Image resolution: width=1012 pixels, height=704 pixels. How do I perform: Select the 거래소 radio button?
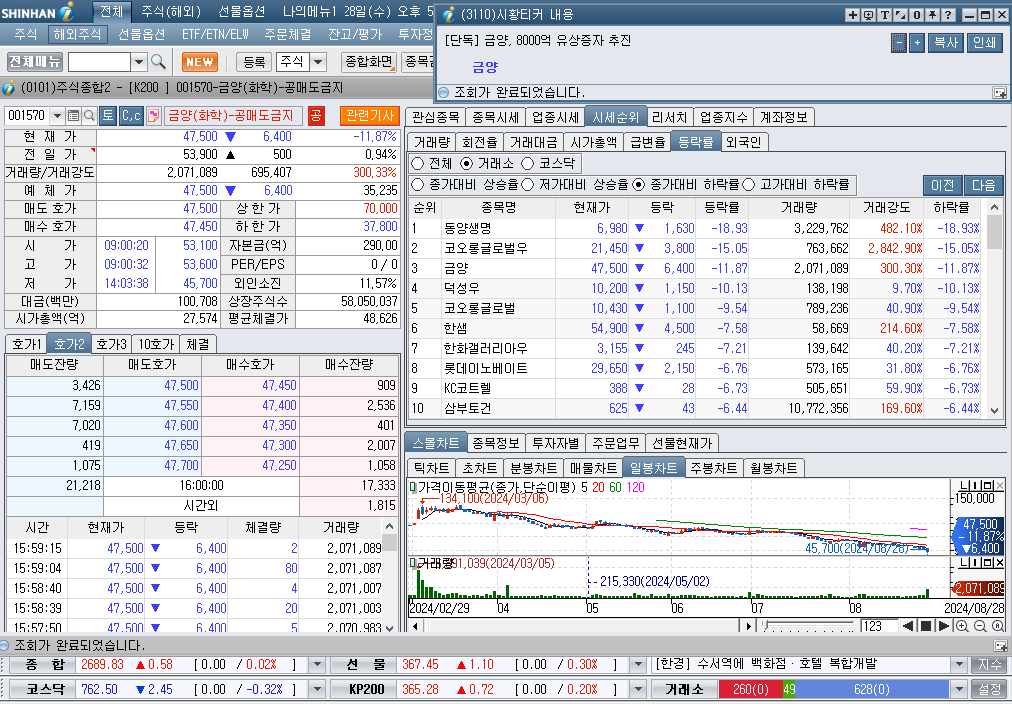point(466,164)
